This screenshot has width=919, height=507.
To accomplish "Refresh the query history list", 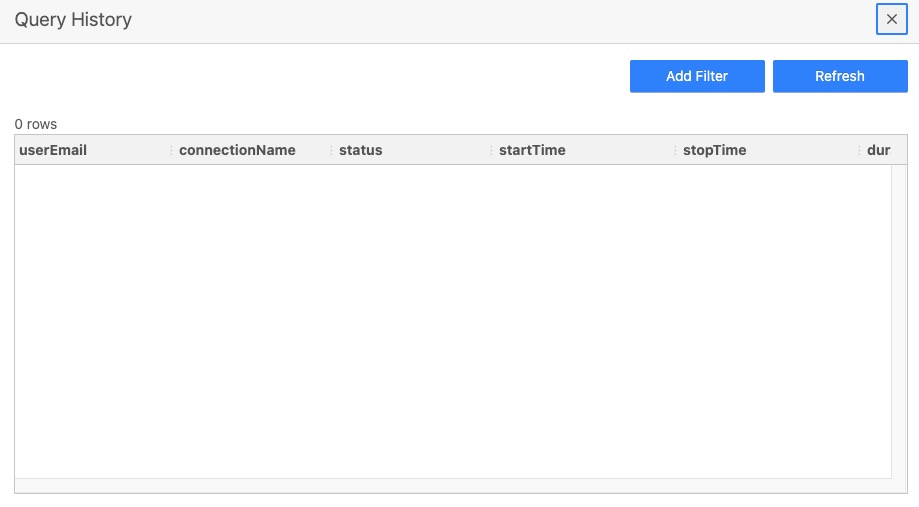I will 839,76.
